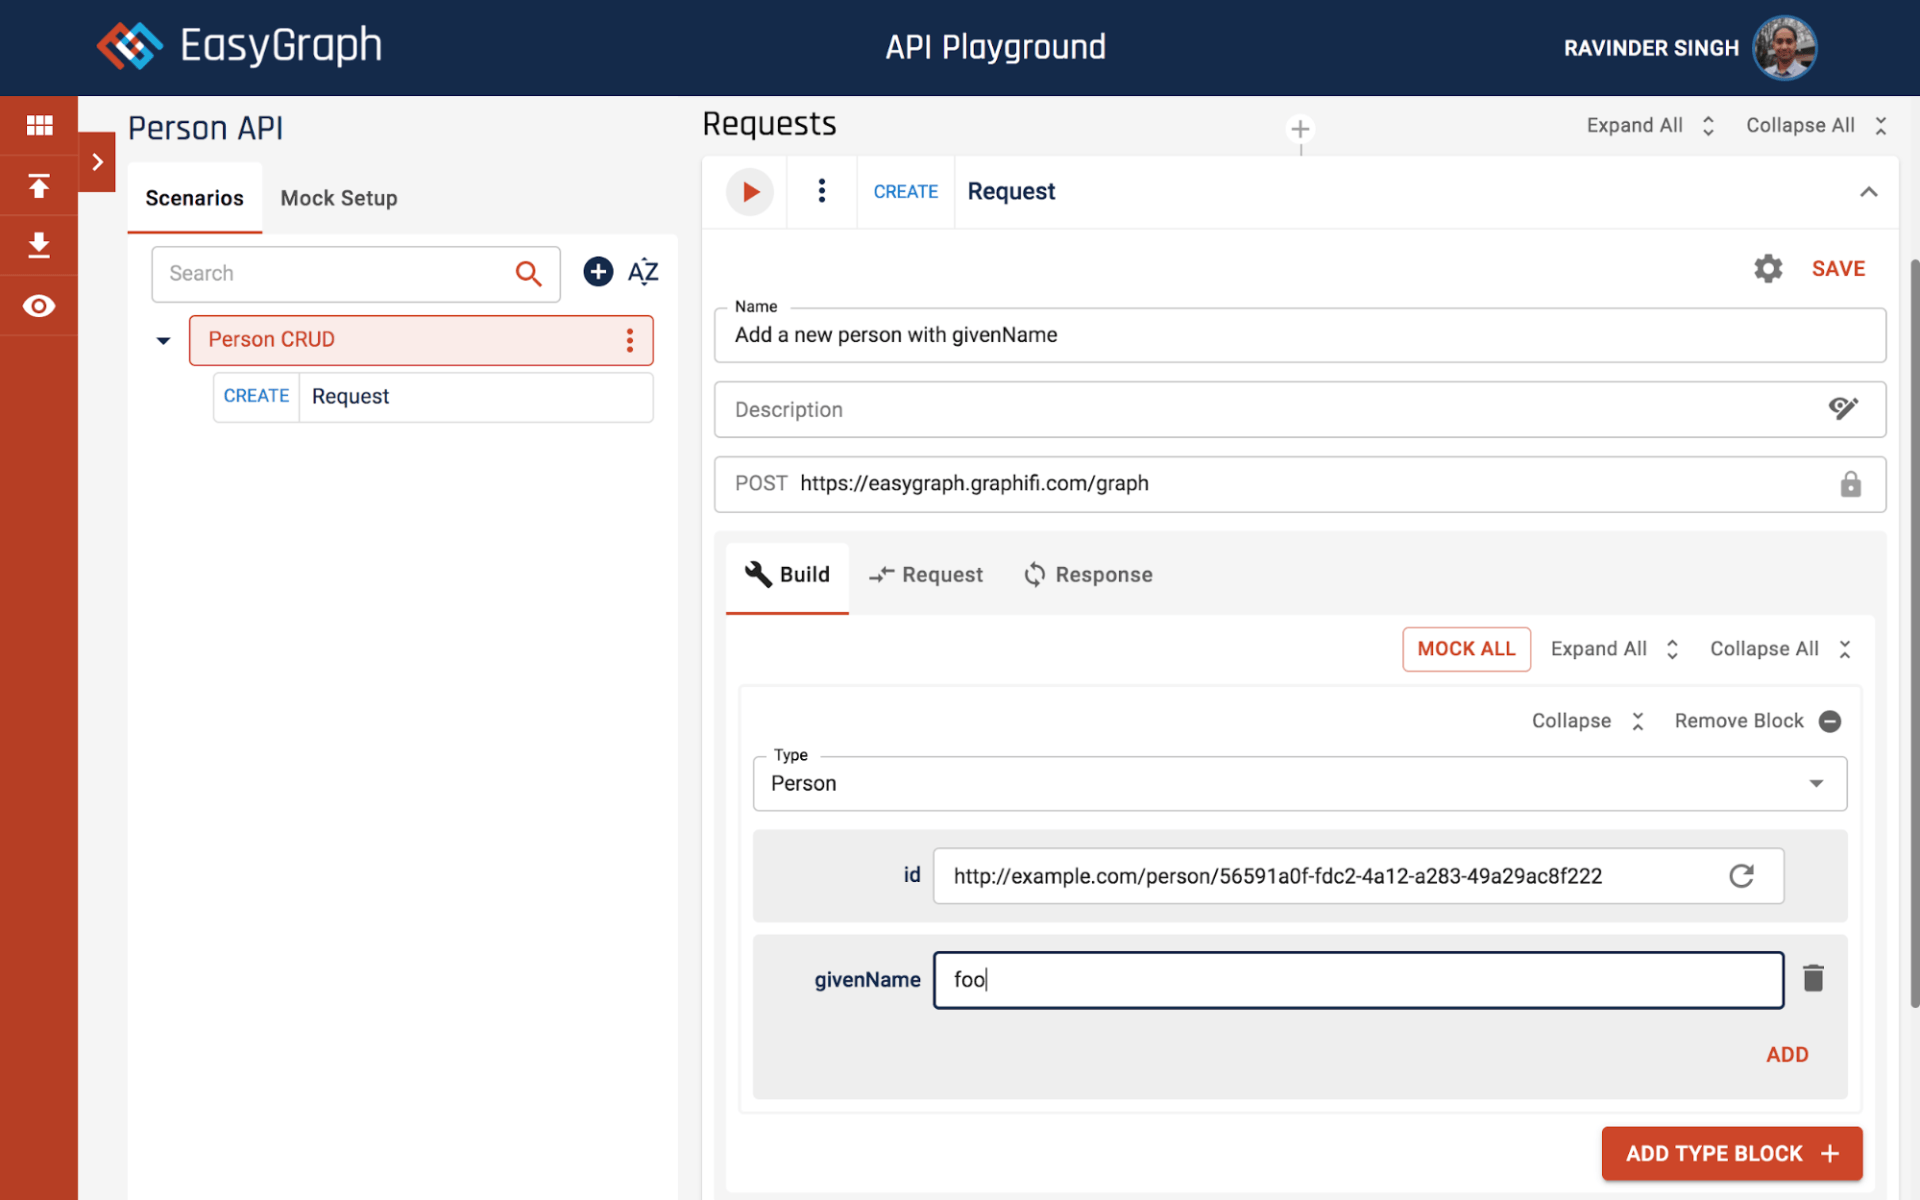Screen dimensions: 1920x1200
Task: Click the download icon in red sidebar
Action: (39, 245)
